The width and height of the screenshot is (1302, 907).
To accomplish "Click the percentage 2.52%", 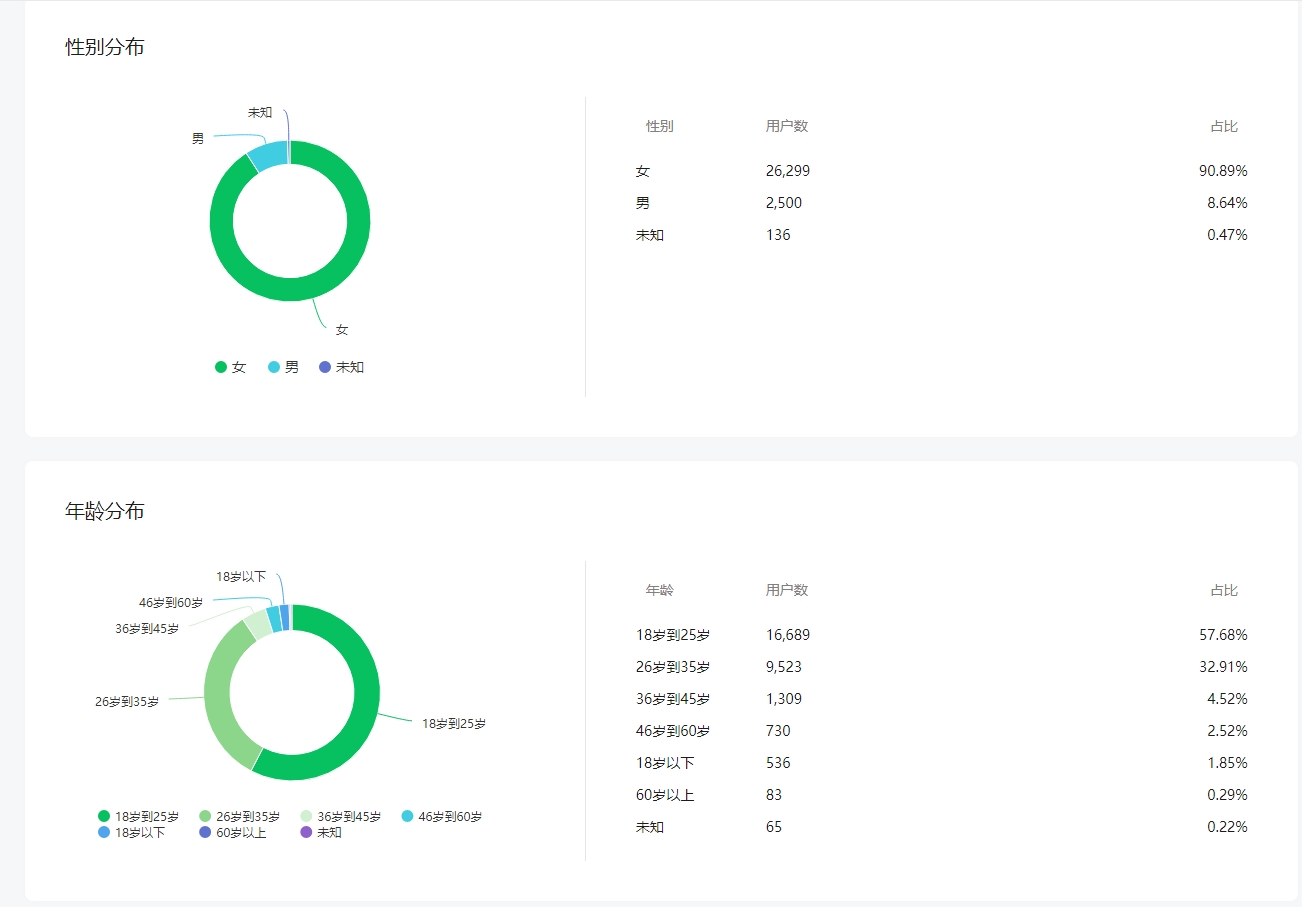I will (1227, 731).
